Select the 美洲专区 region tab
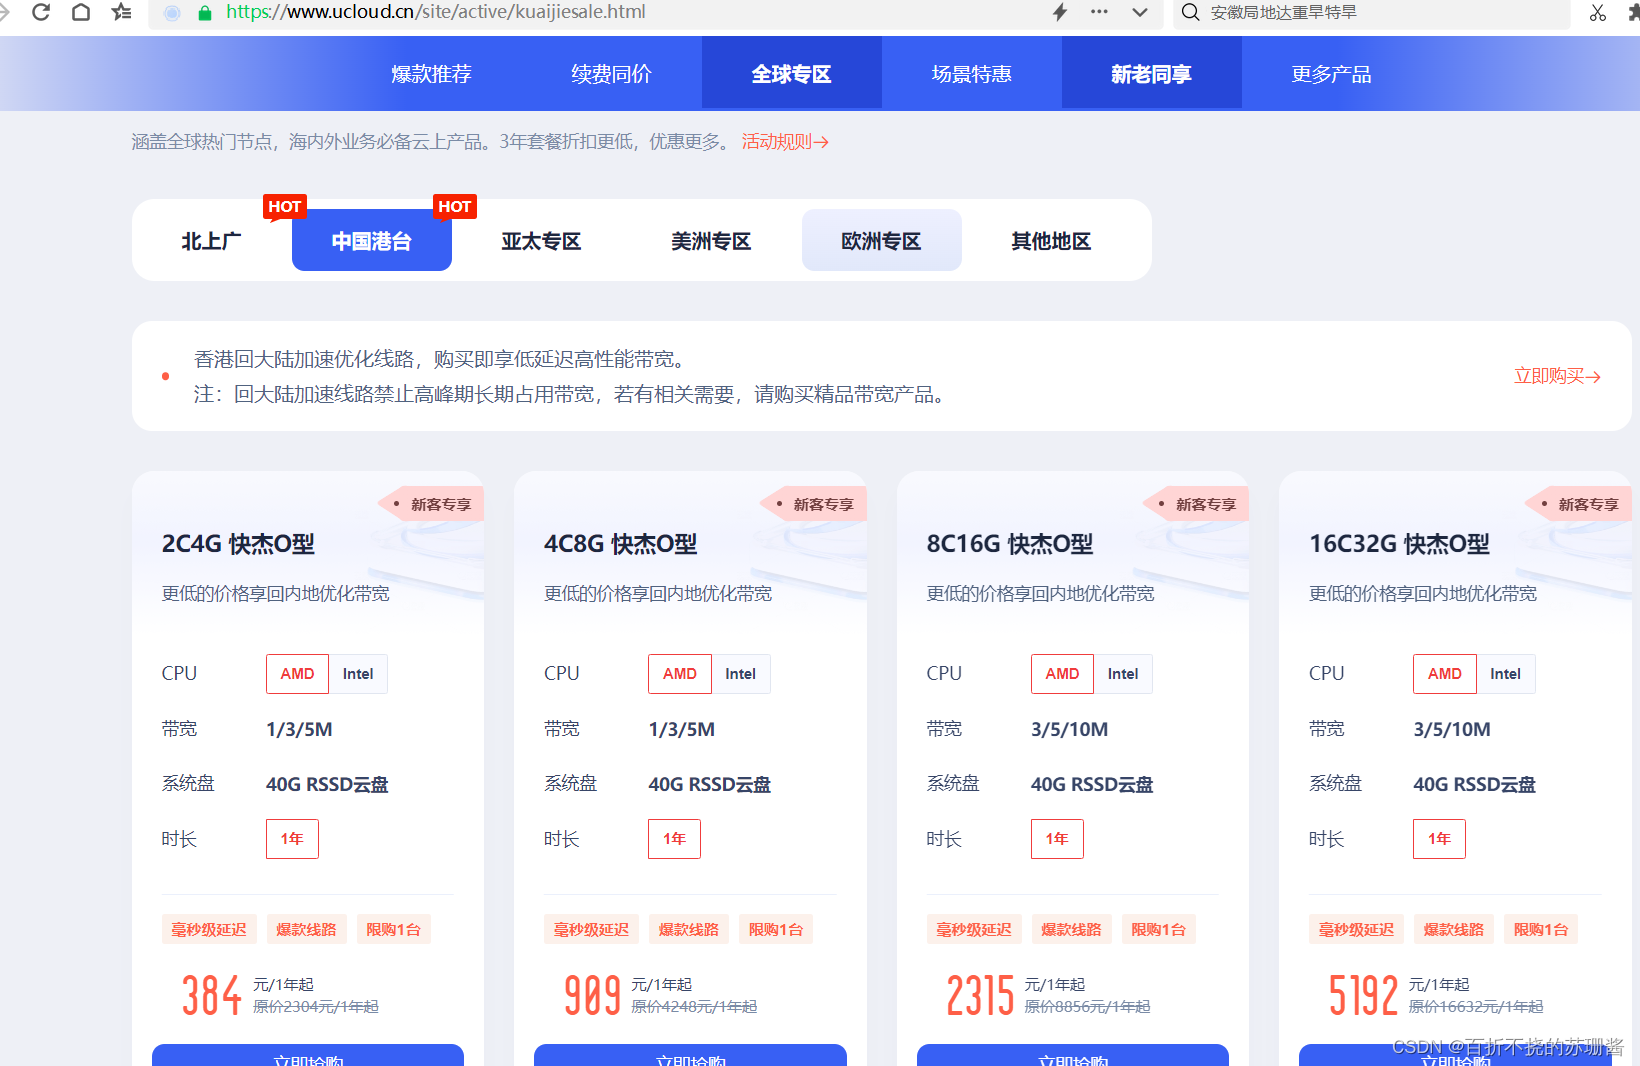 click(711, 241)
